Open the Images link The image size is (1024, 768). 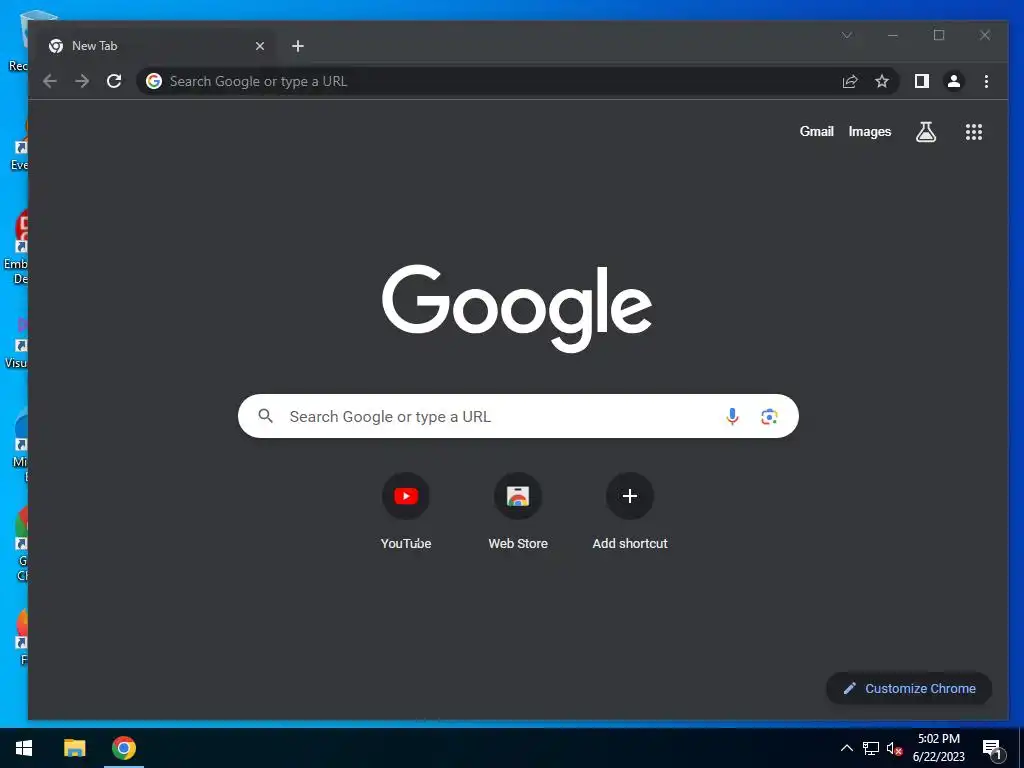click(869, 131)
